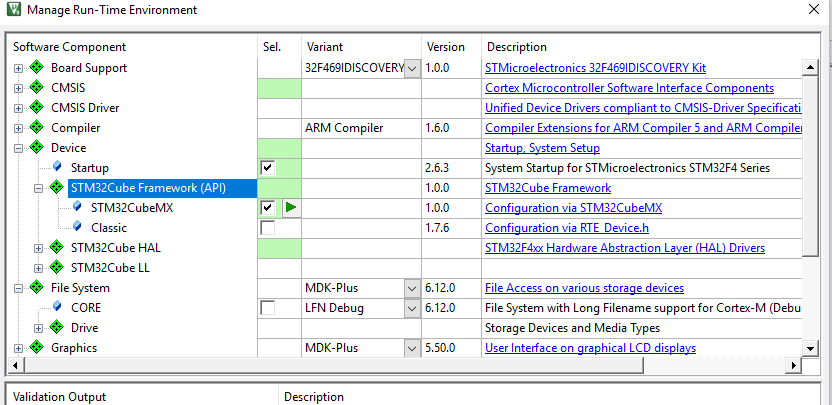832x405 pixels.
Task: Expand the STM32Cube LL node
Action: [39, 269]
